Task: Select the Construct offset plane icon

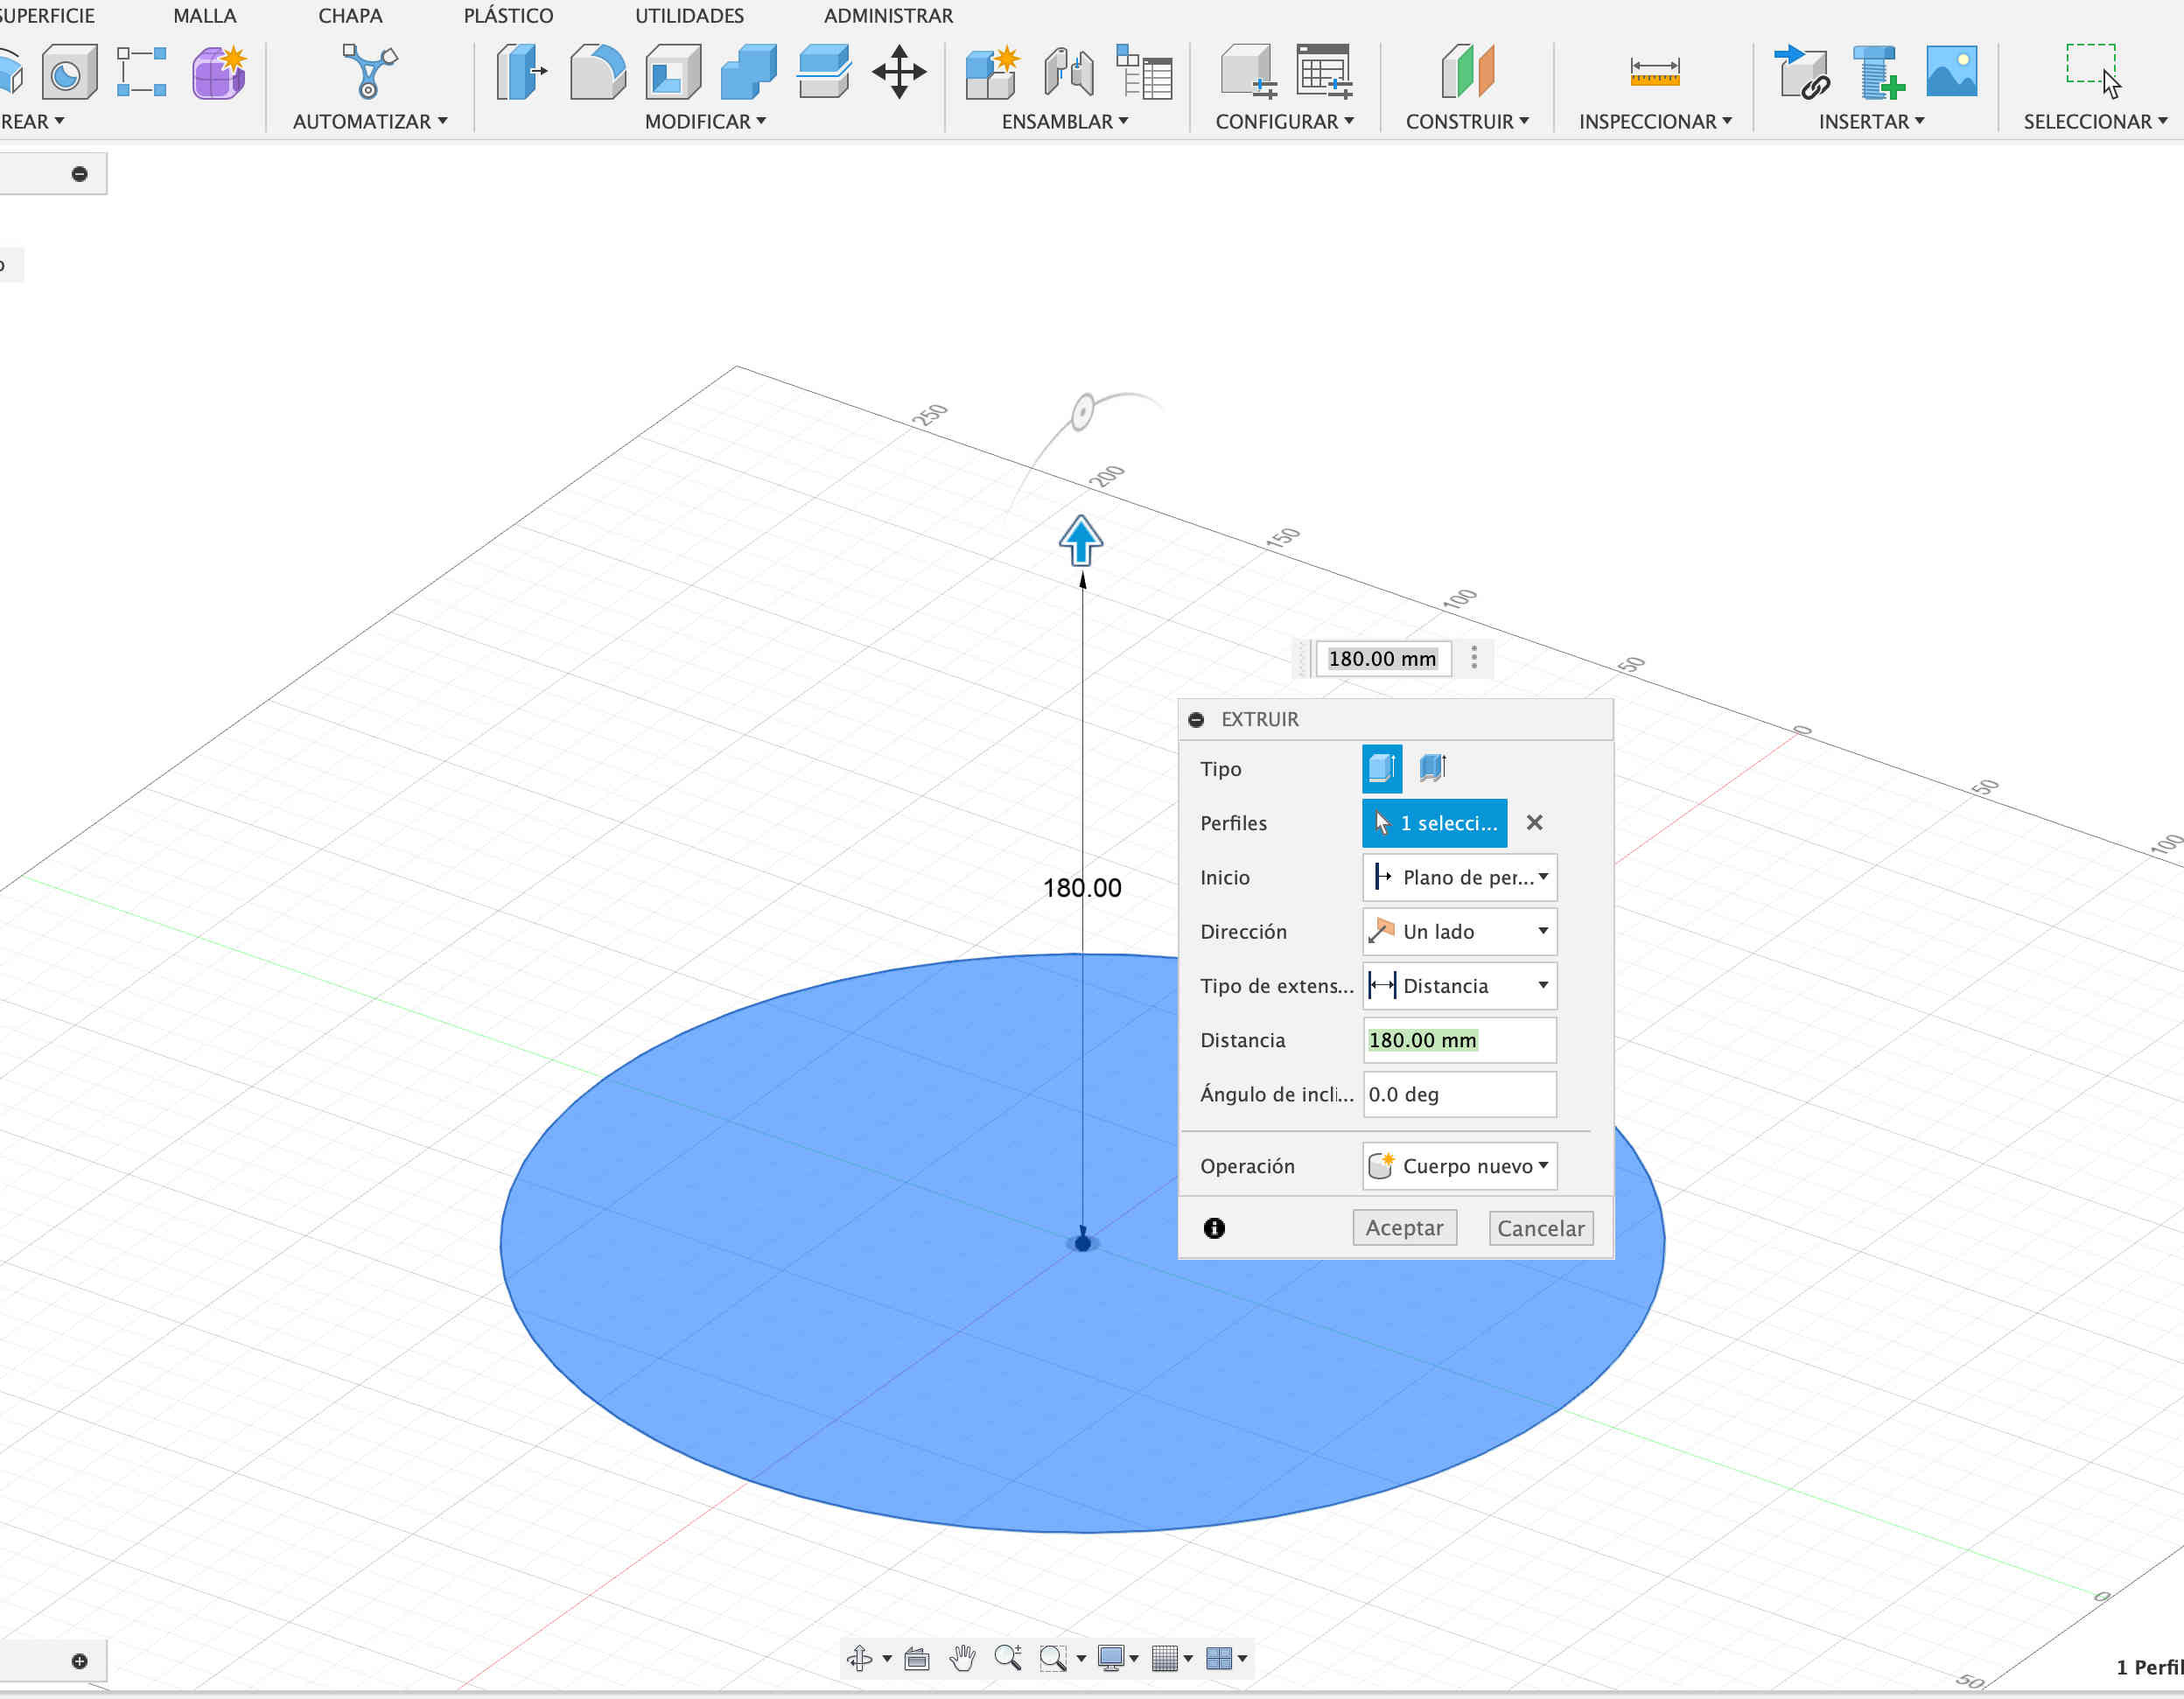Action: pos(1467,72)
